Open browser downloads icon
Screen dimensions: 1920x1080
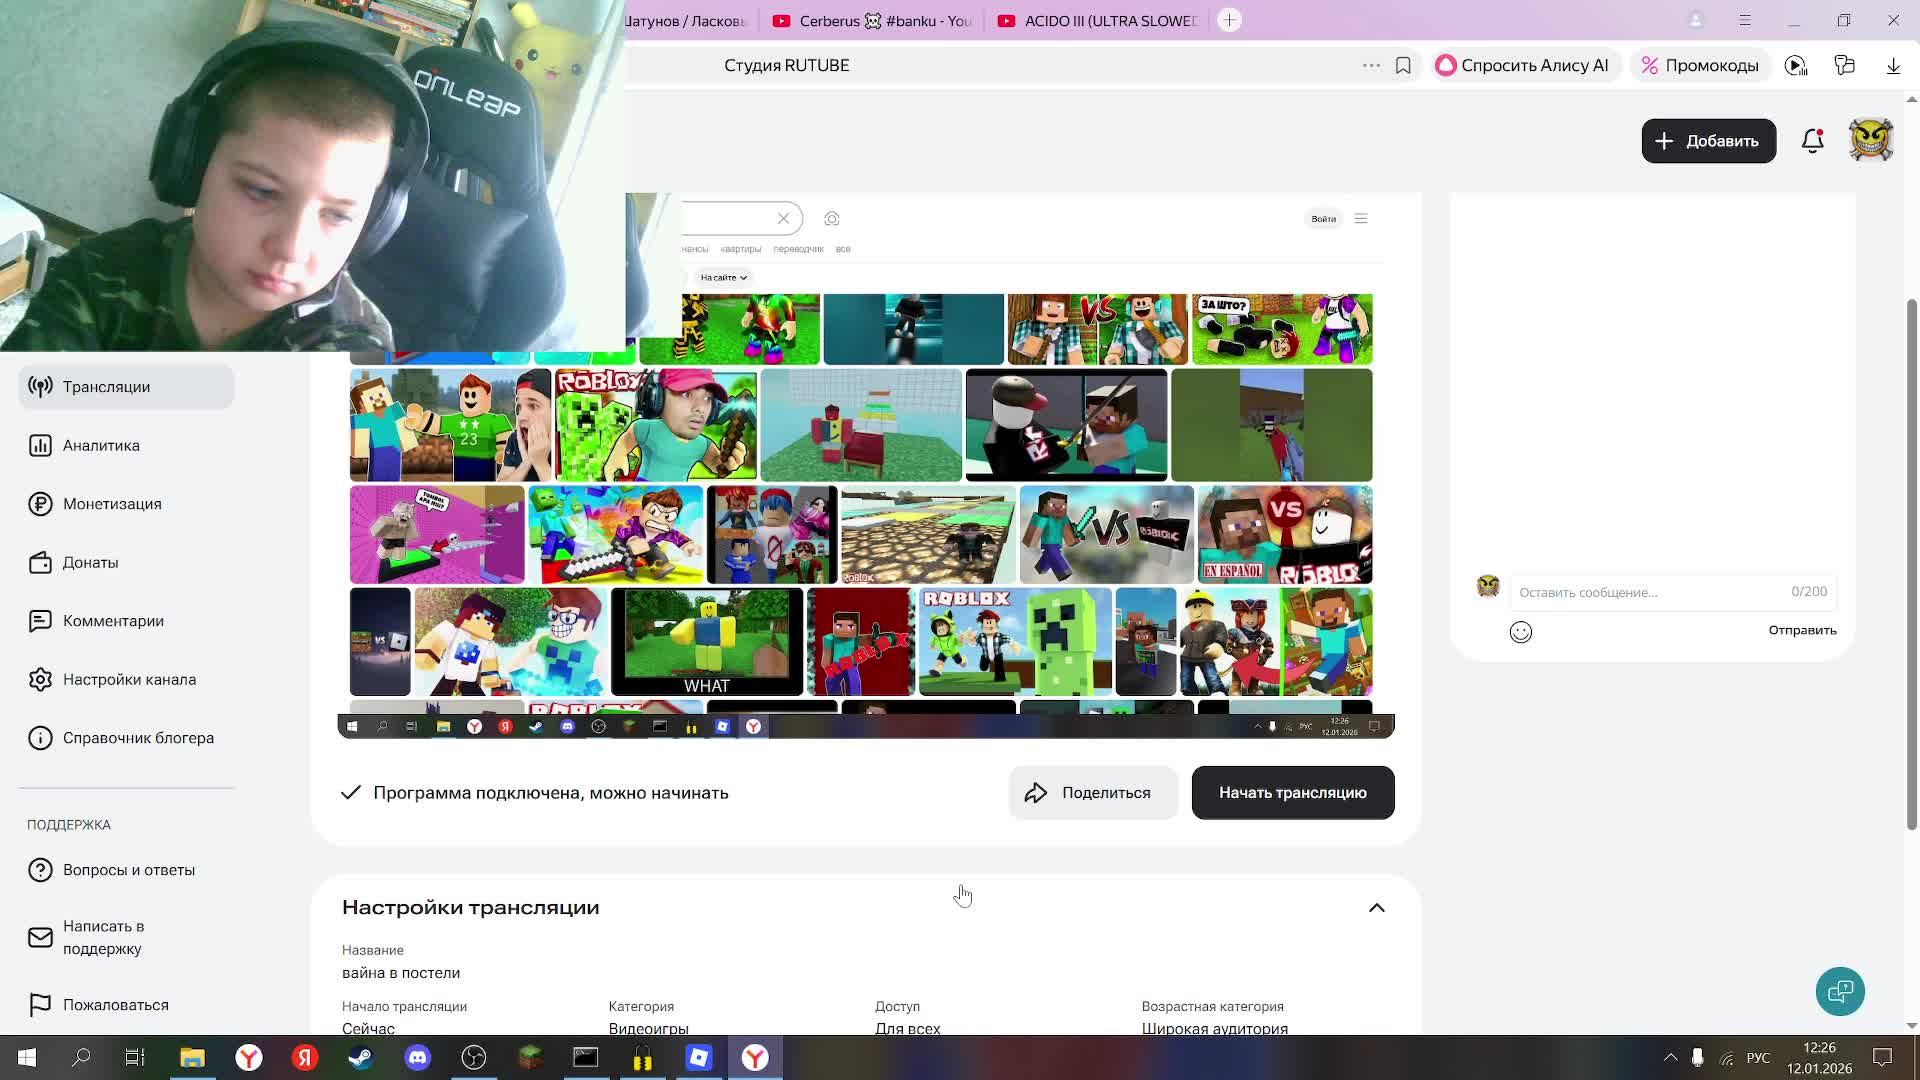[1893, 65]
